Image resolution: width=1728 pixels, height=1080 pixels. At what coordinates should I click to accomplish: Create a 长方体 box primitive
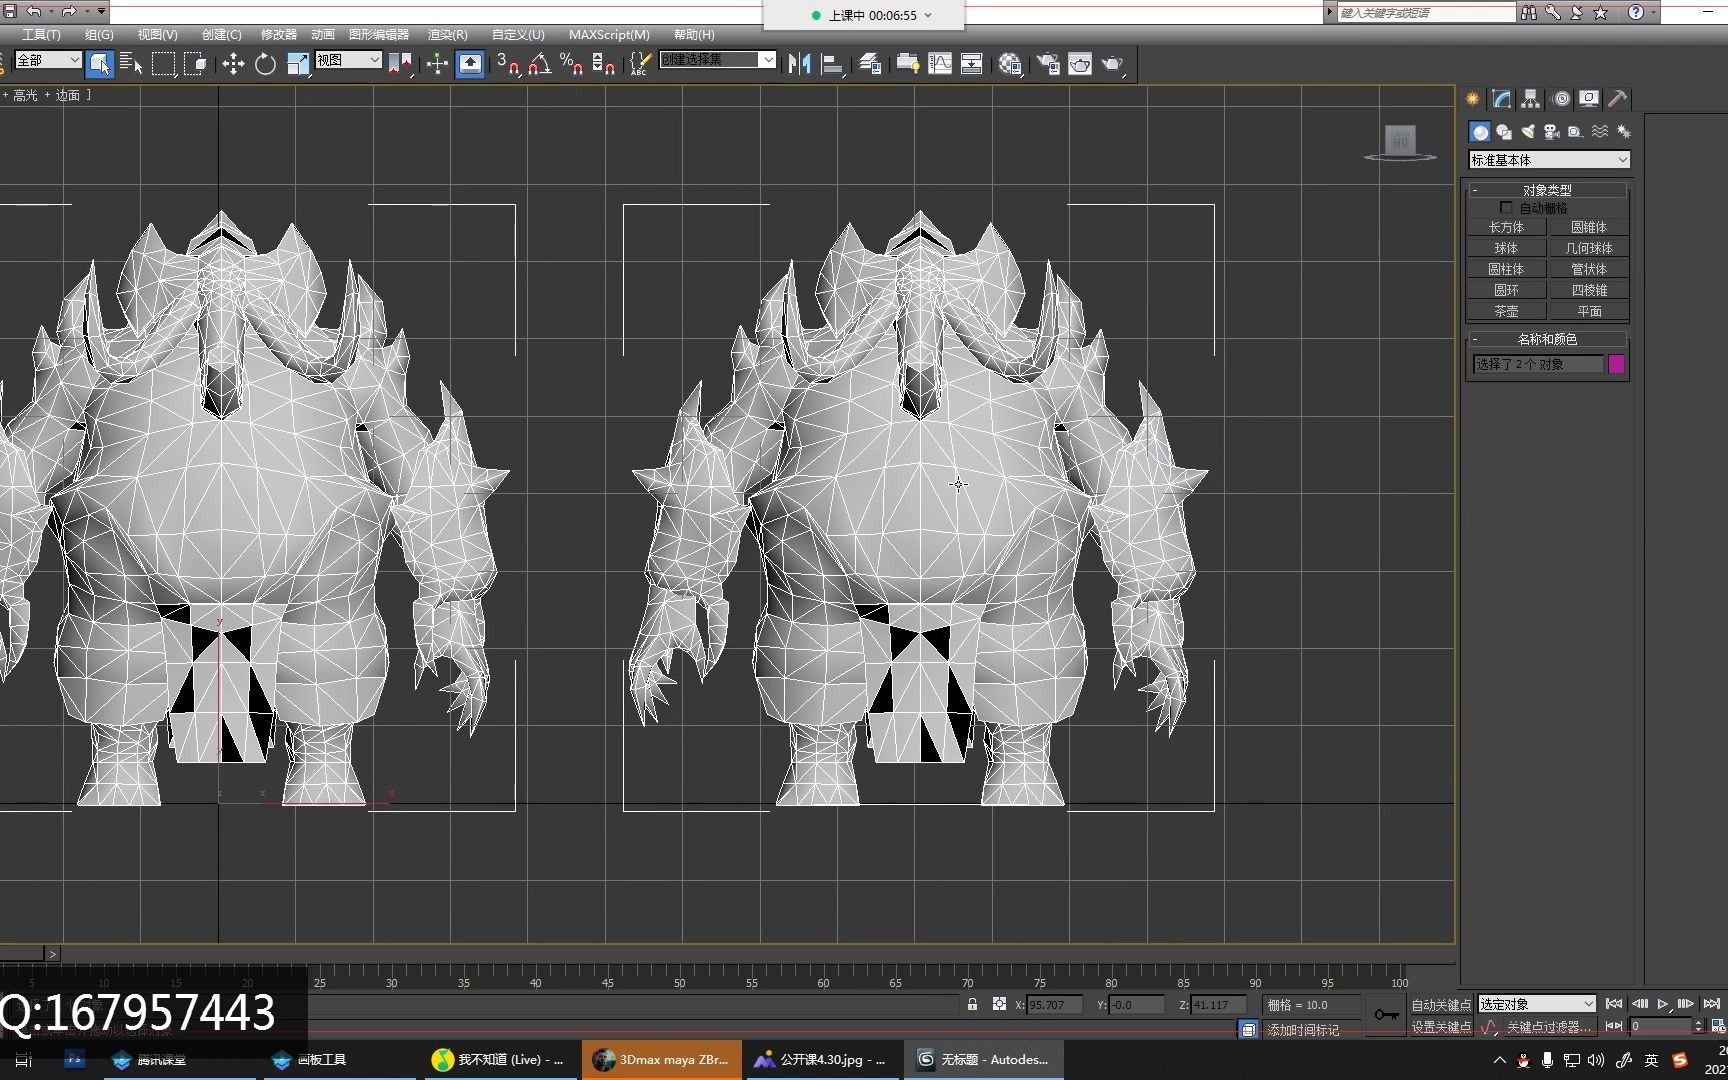[x=1506, y=227]
